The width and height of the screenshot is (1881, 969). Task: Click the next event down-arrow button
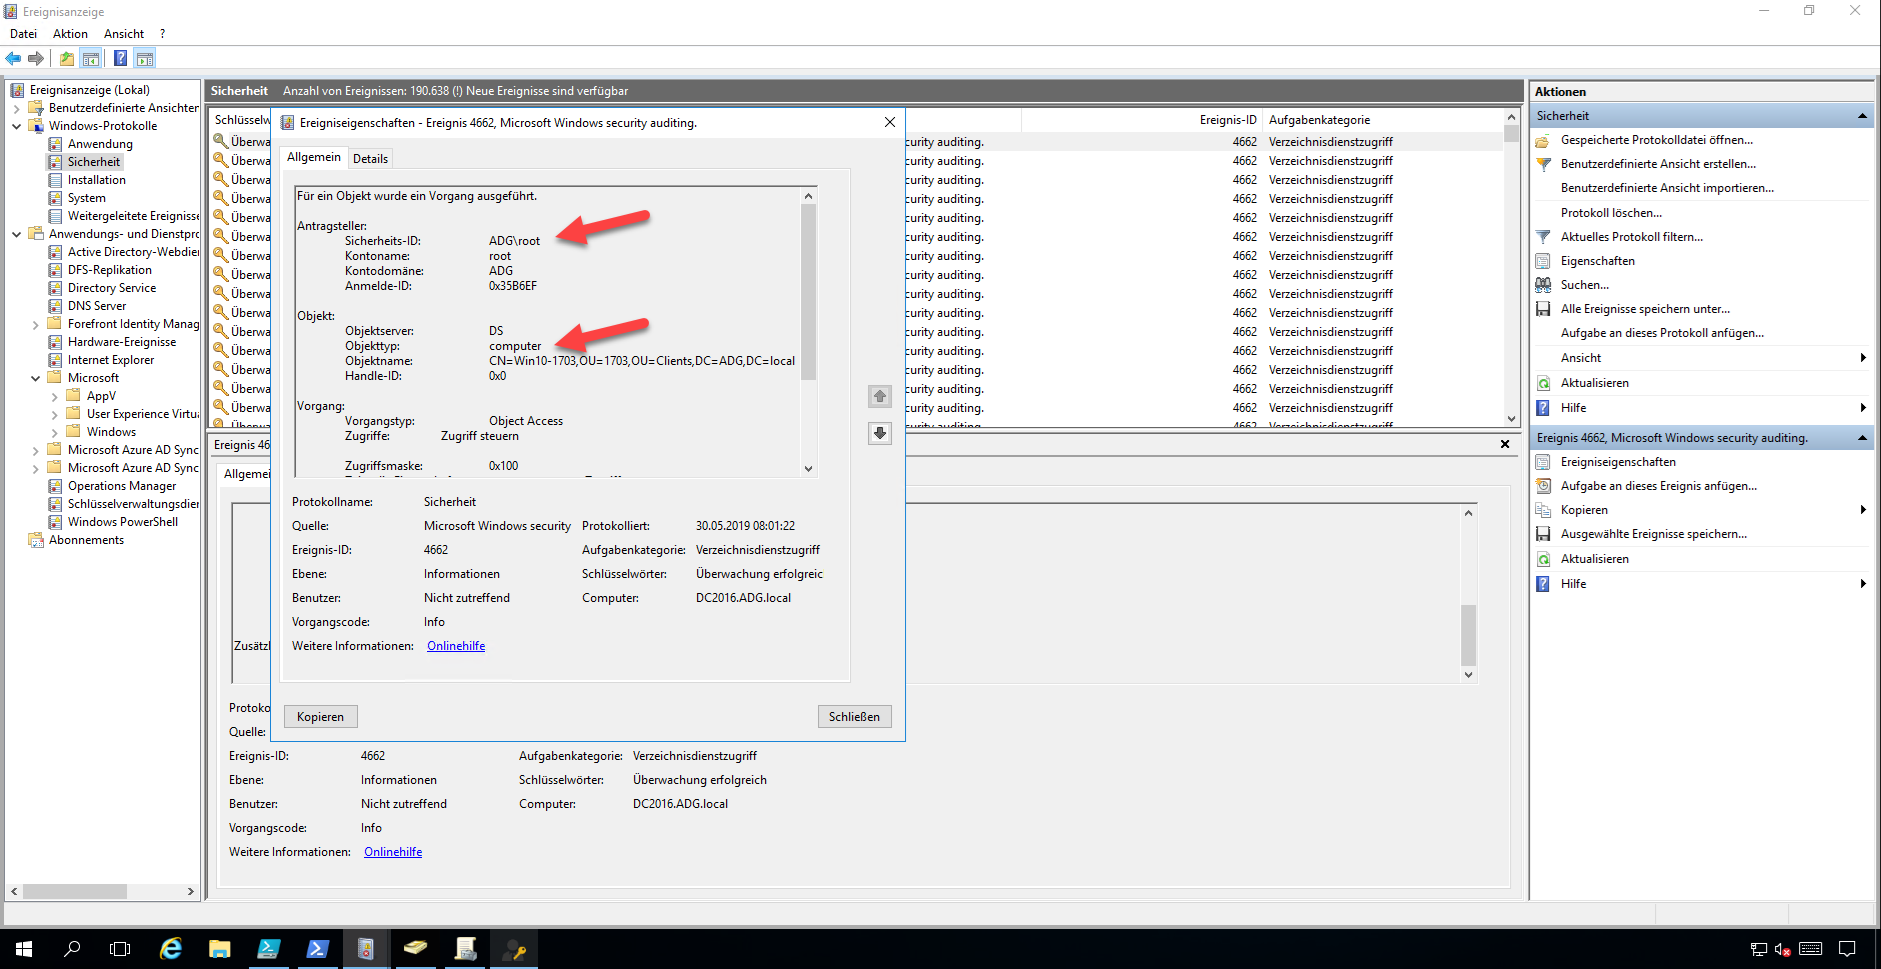(880, 433)
